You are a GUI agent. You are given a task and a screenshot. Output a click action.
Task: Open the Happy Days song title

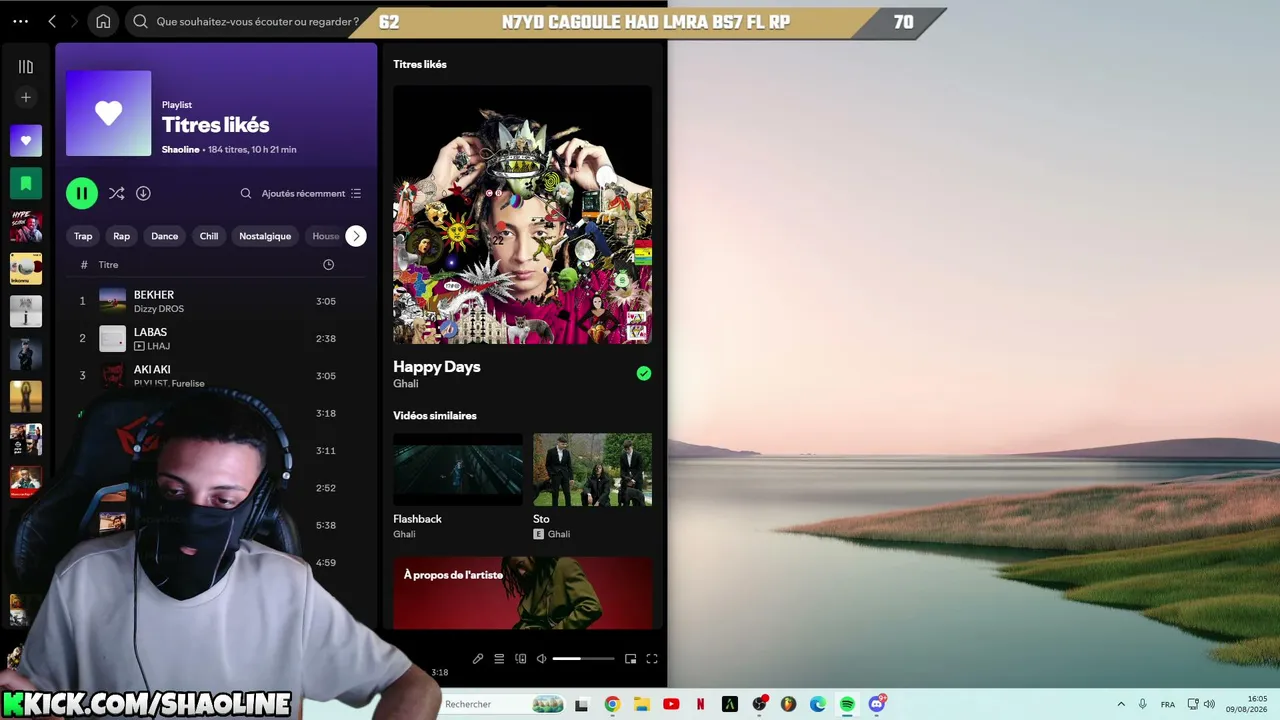pos(437,367)
